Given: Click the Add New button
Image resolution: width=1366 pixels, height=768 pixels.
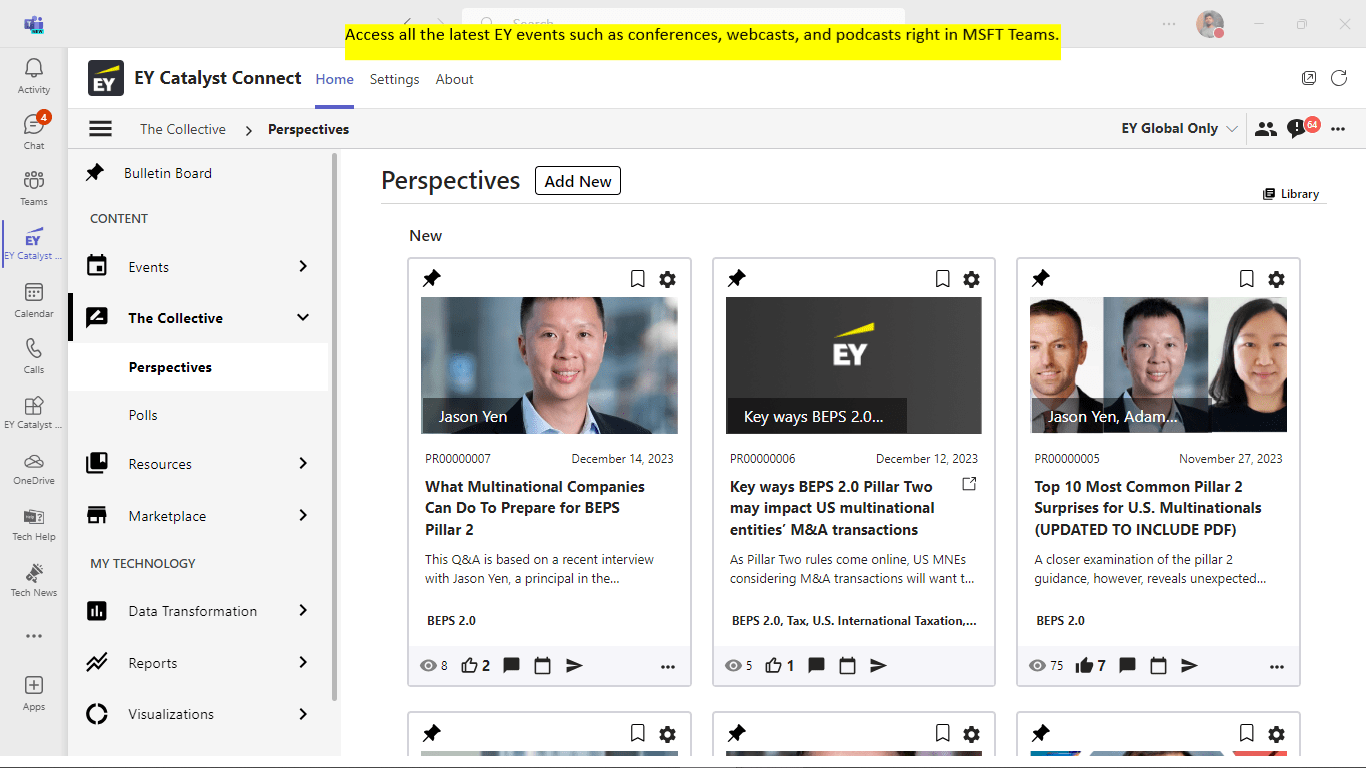Looking at the screenshot, I should [578, 181].
